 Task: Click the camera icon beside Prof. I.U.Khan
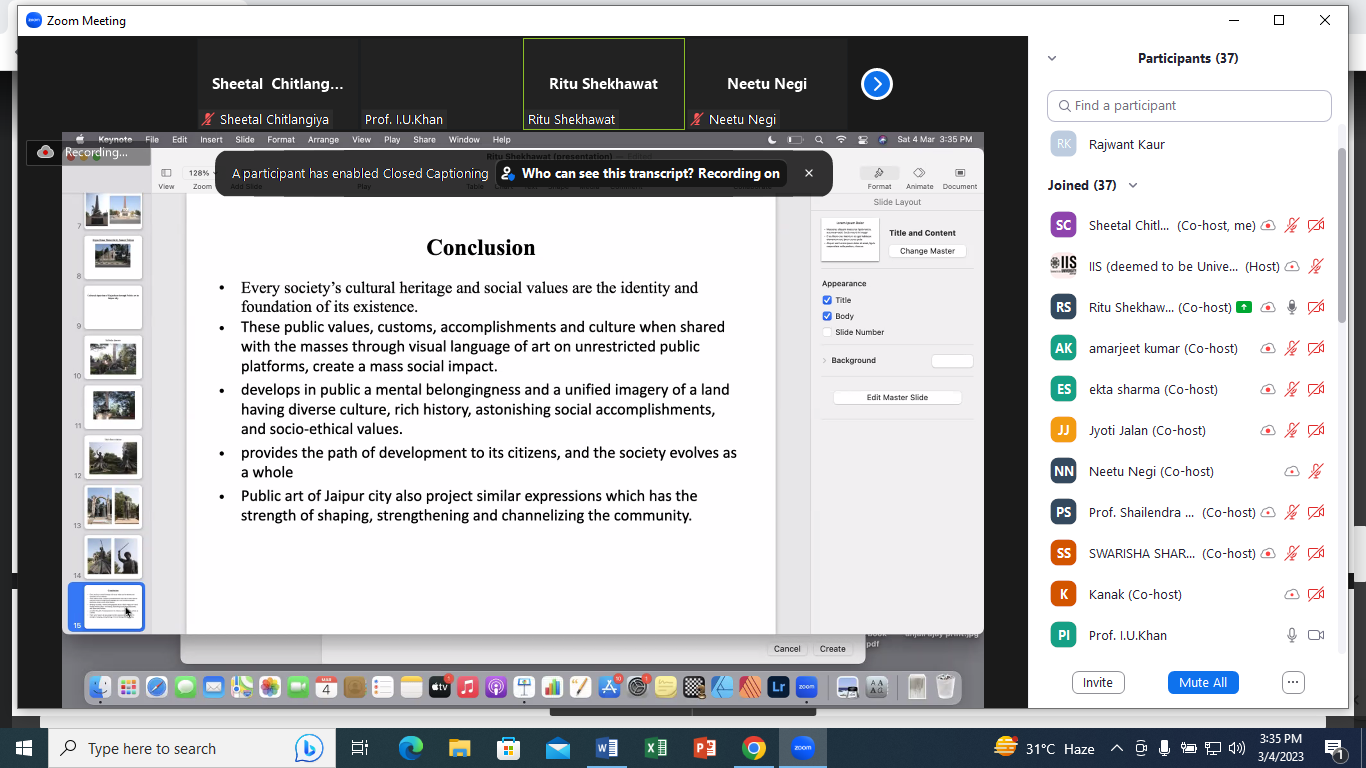[x=1316, y=635]
